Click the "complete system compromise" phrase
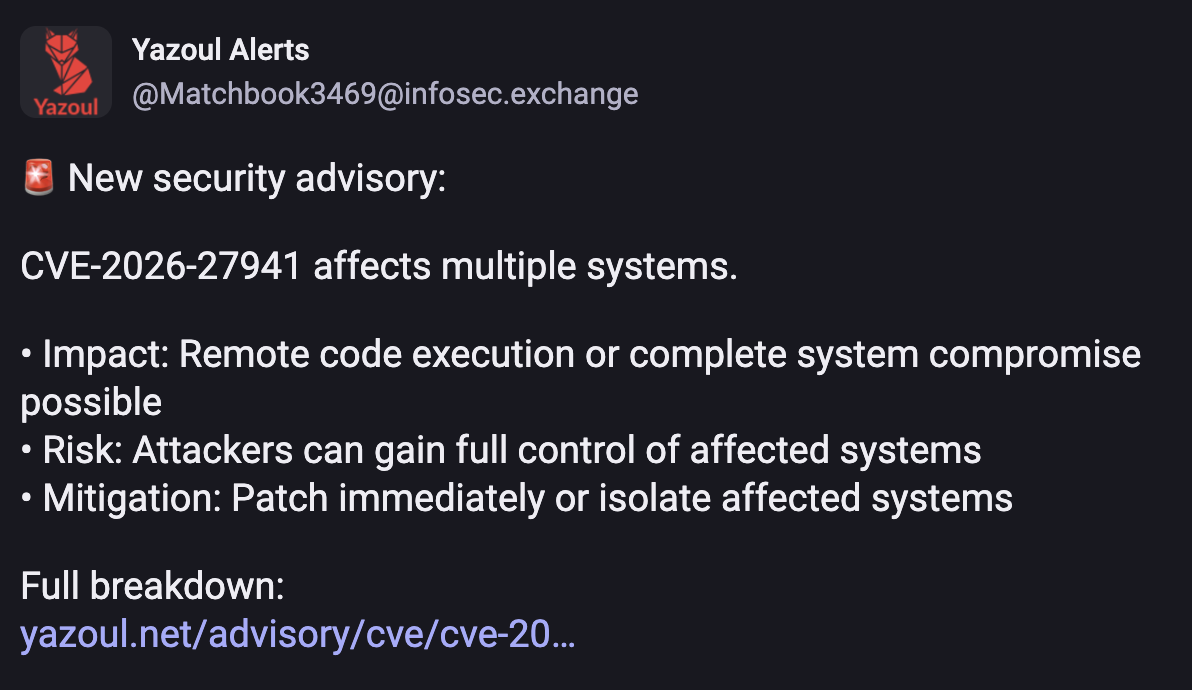 coord(885,355)
